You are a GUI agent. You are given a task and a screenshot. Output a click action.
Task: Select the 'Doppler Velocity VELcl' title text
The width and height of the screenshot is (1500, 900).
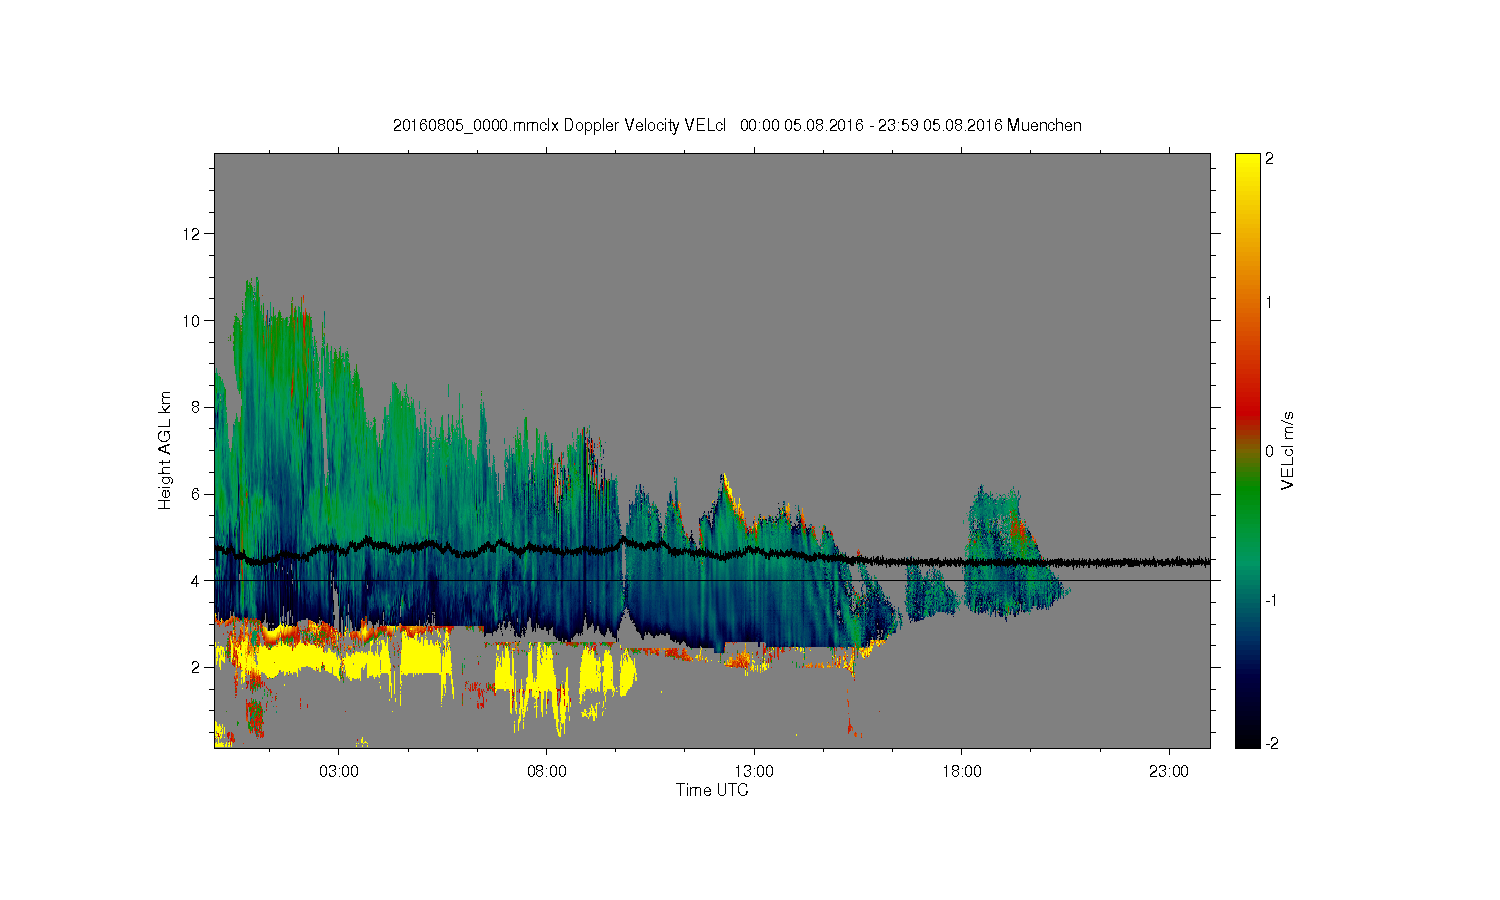644,125
